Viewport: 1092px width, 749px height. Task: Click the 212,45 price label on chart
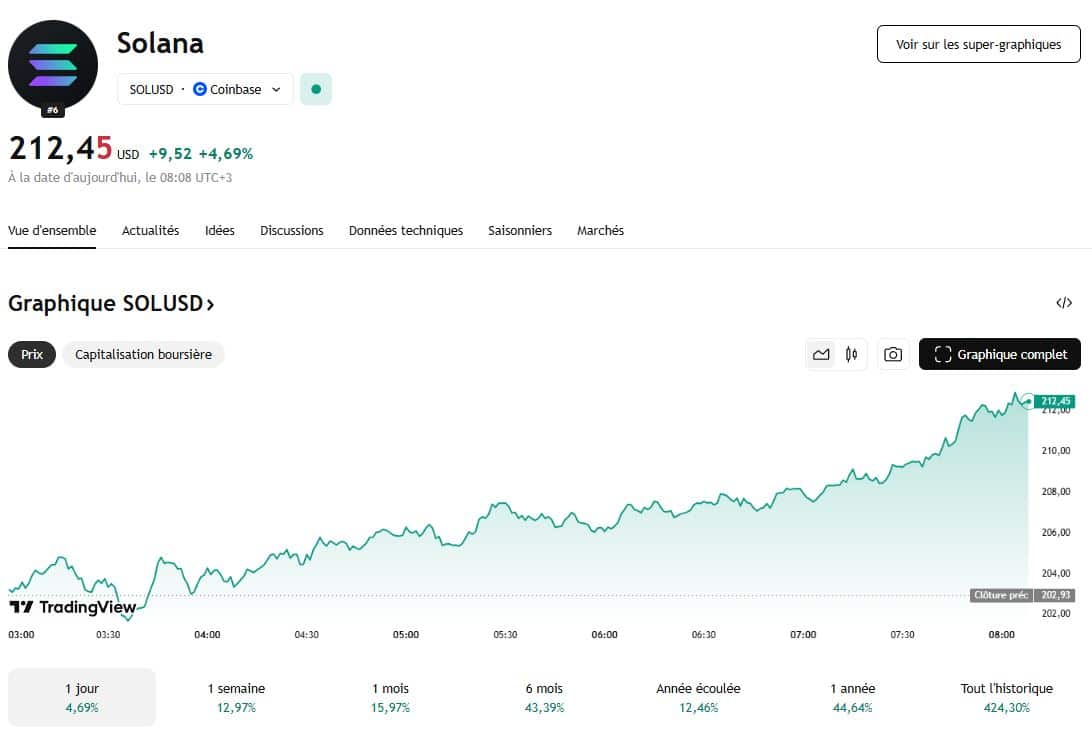click(x=1055, y=401)
